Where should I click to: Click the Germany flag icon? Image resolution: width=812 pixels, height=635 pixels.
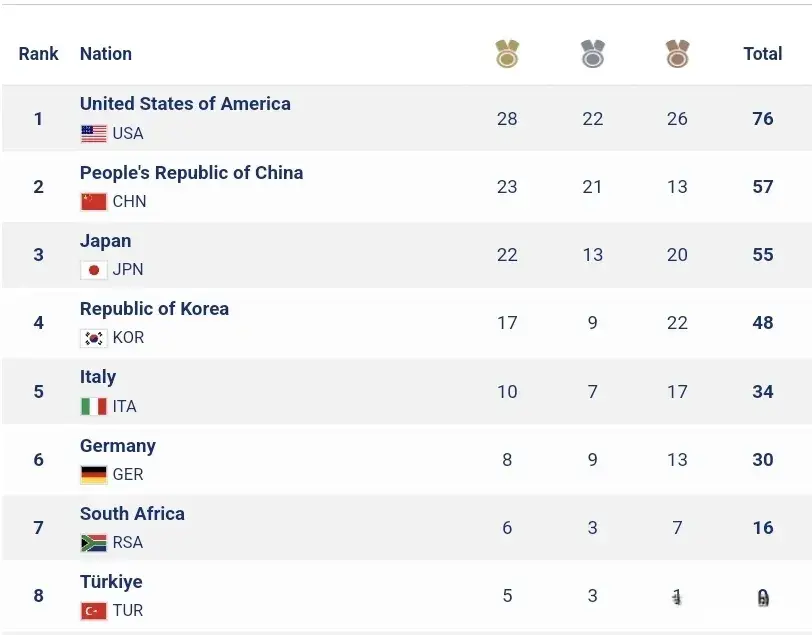point(94,474)
